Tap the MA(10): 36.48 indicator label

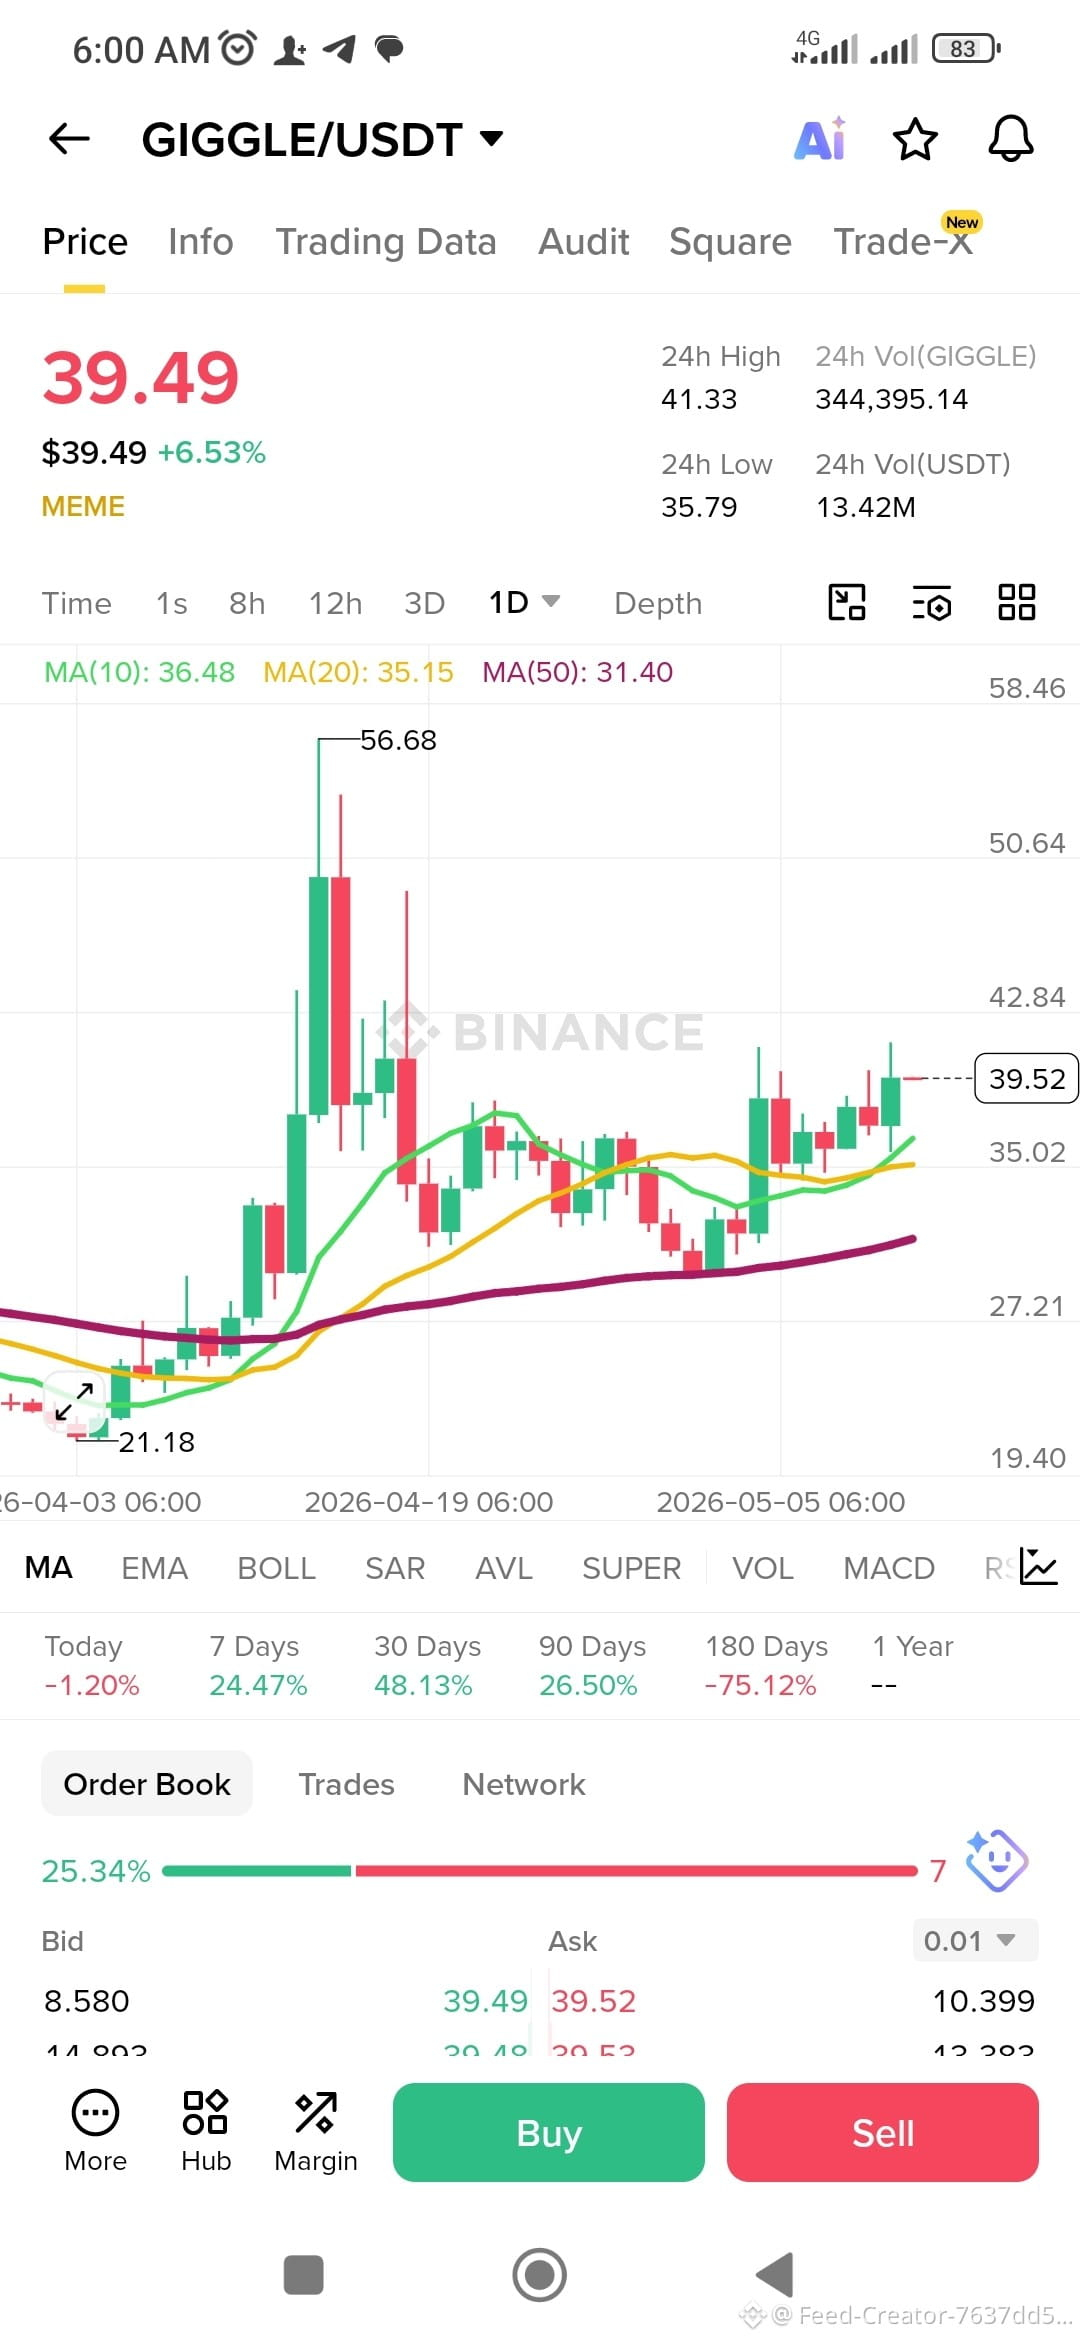[140, 672]
